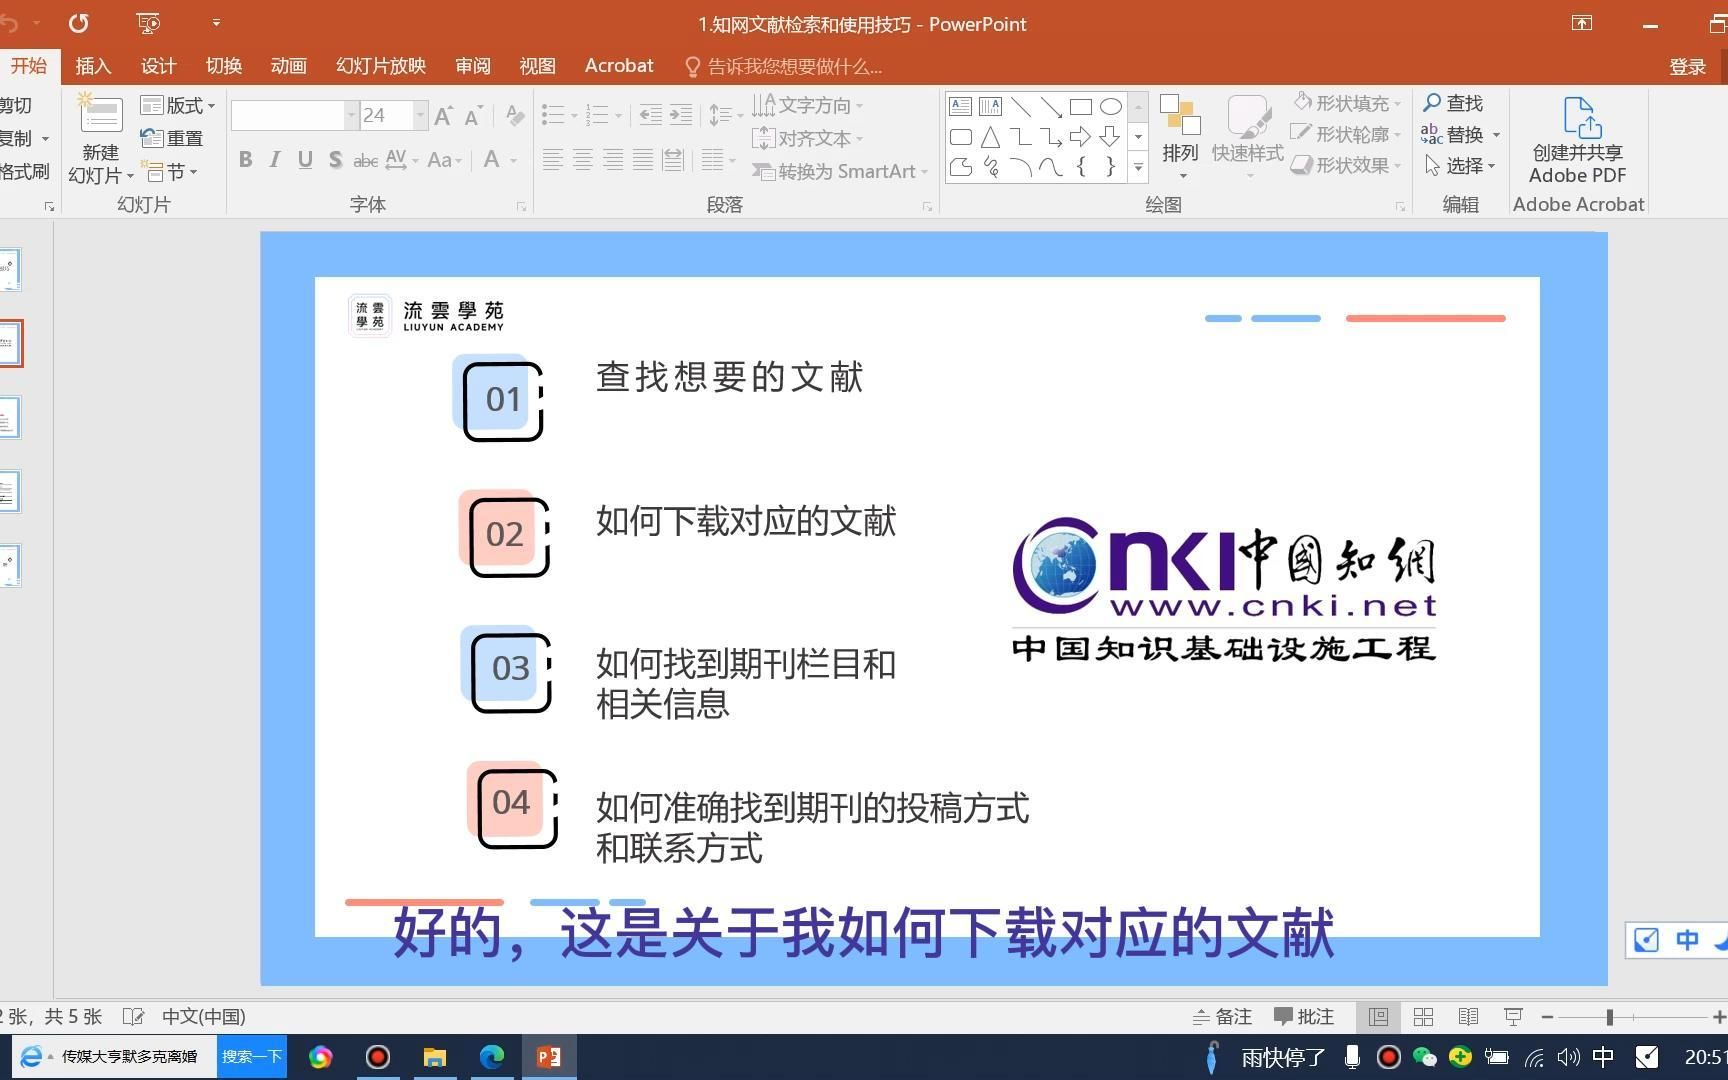
Task: Click 登录 sign in link
Action: click(1687, 67)
